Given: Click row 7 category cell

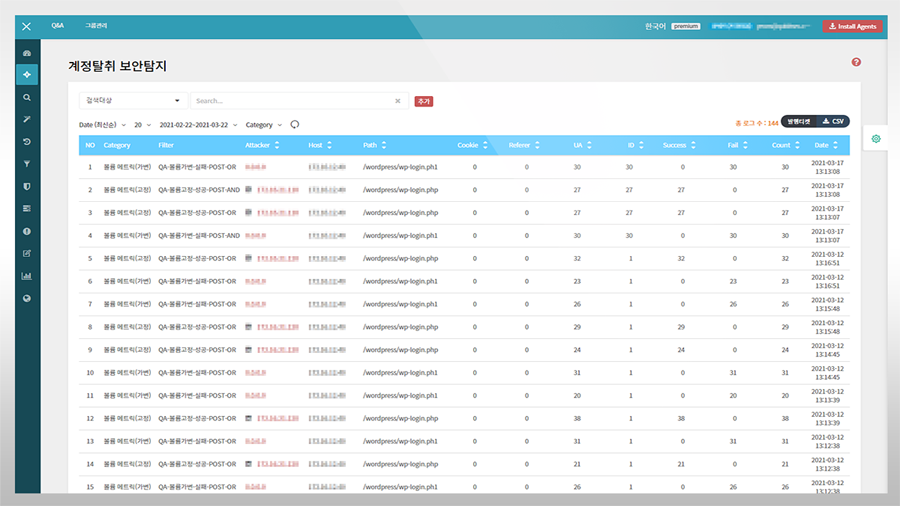Looking at the screenshot, I should [127, 304].
